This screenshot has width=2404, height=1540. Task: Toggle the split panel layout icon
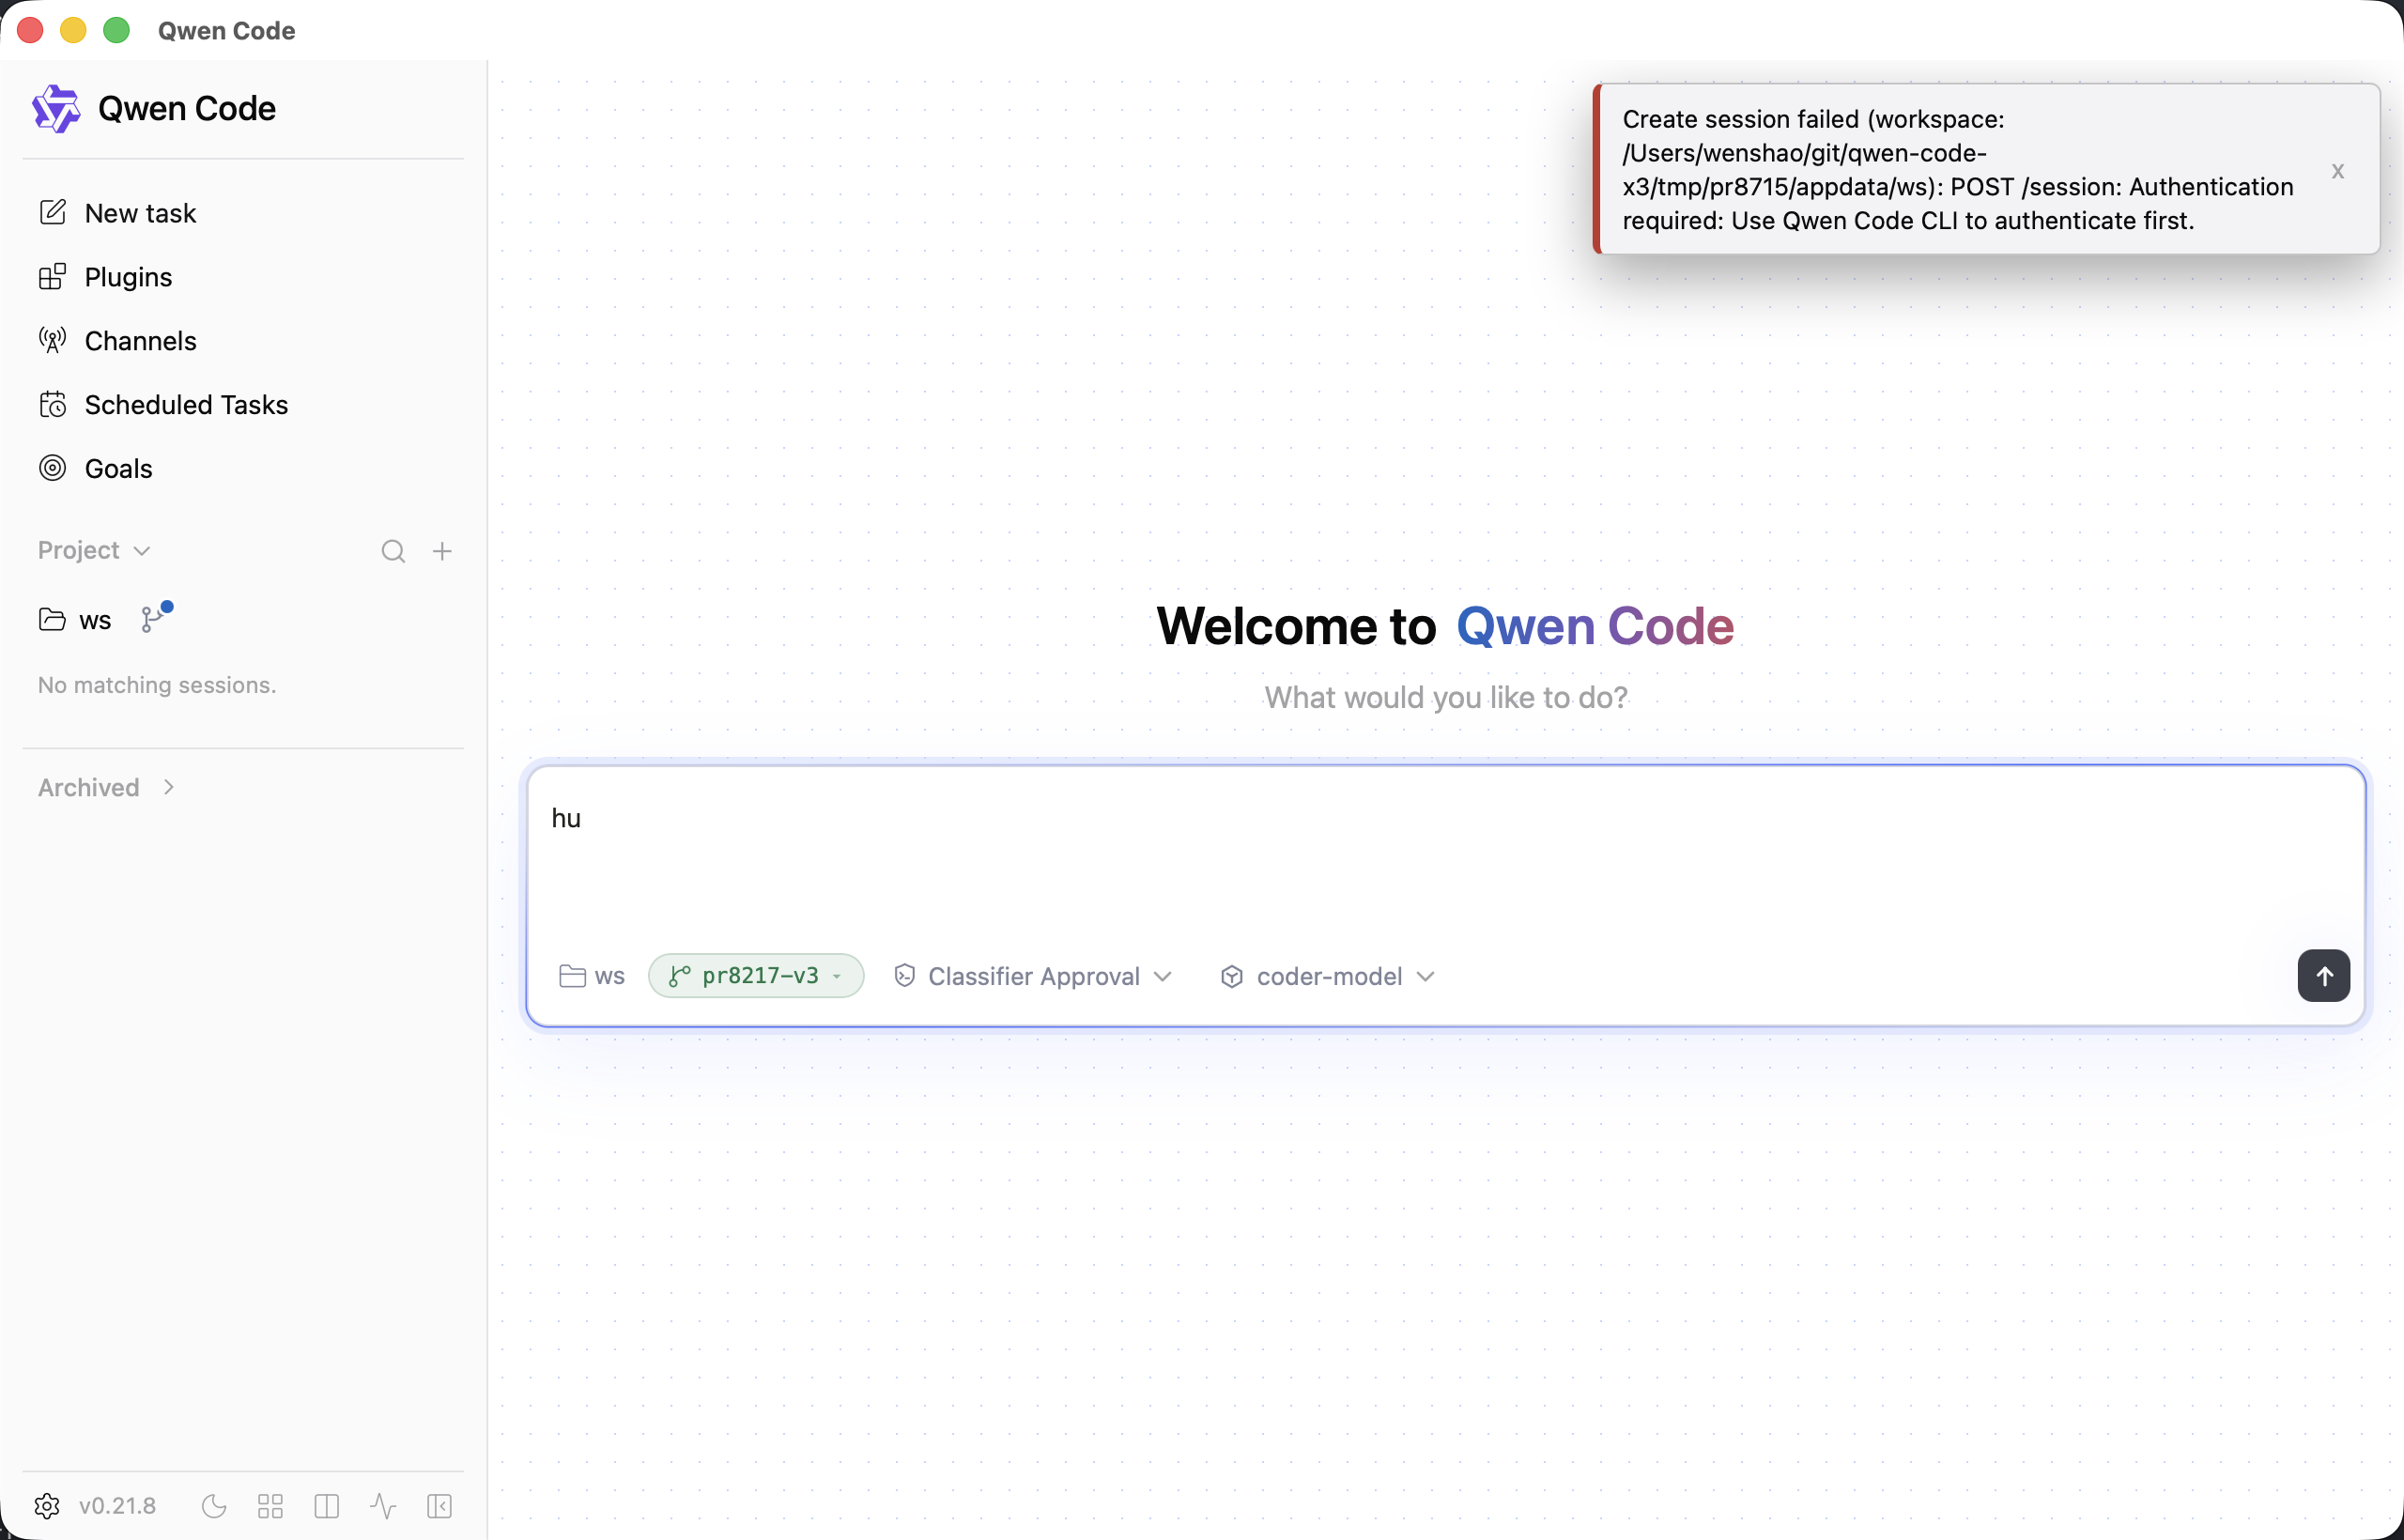[327, 1506]
